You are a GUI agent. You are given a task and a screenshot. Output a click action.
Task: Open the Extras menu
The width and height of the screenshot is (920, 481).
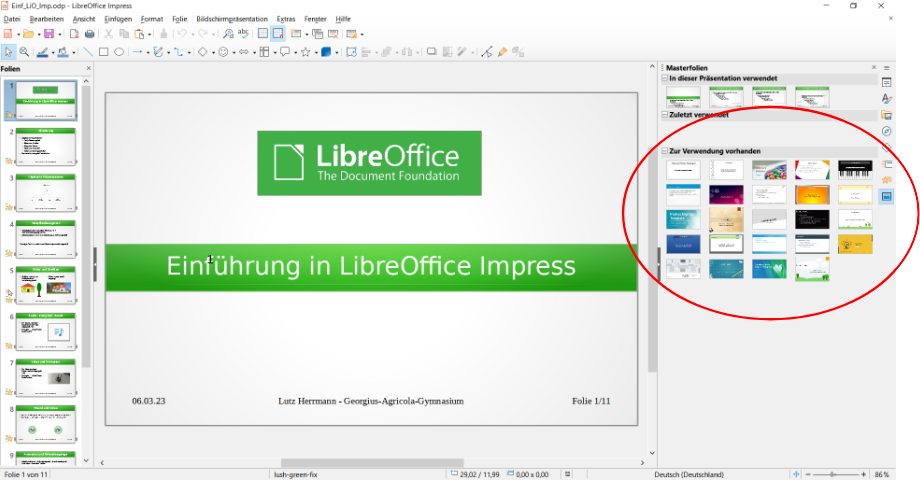click(x=286, y=19)
